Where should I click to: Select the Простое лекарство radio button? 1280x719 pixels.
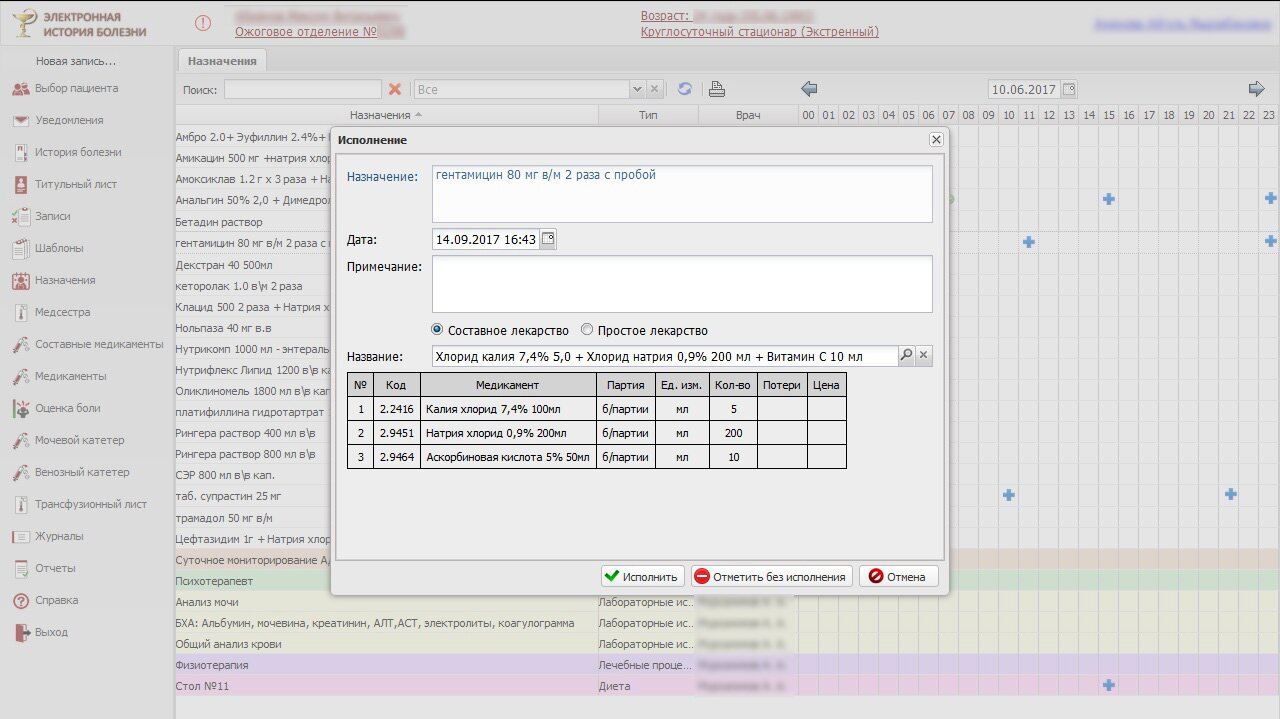587,330
